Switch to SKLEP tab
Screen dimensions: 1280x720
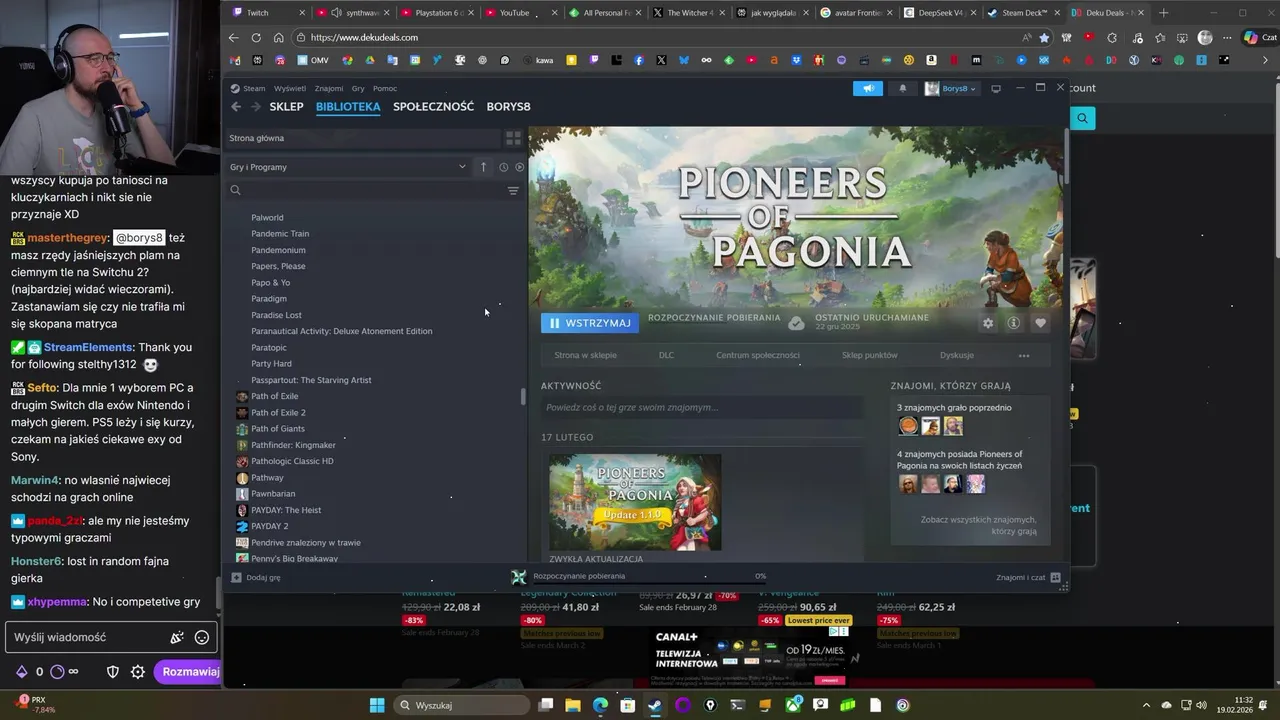287,106
